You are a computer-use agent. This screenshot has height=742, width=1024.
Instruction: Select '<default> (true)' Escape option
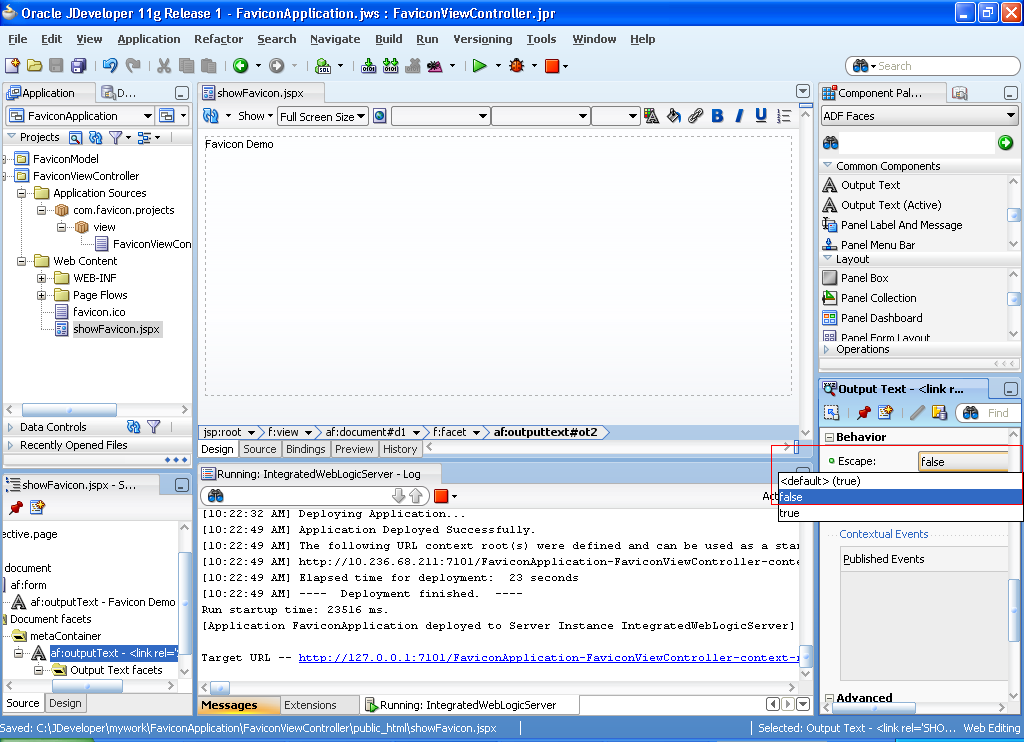[x=900, y=481]
